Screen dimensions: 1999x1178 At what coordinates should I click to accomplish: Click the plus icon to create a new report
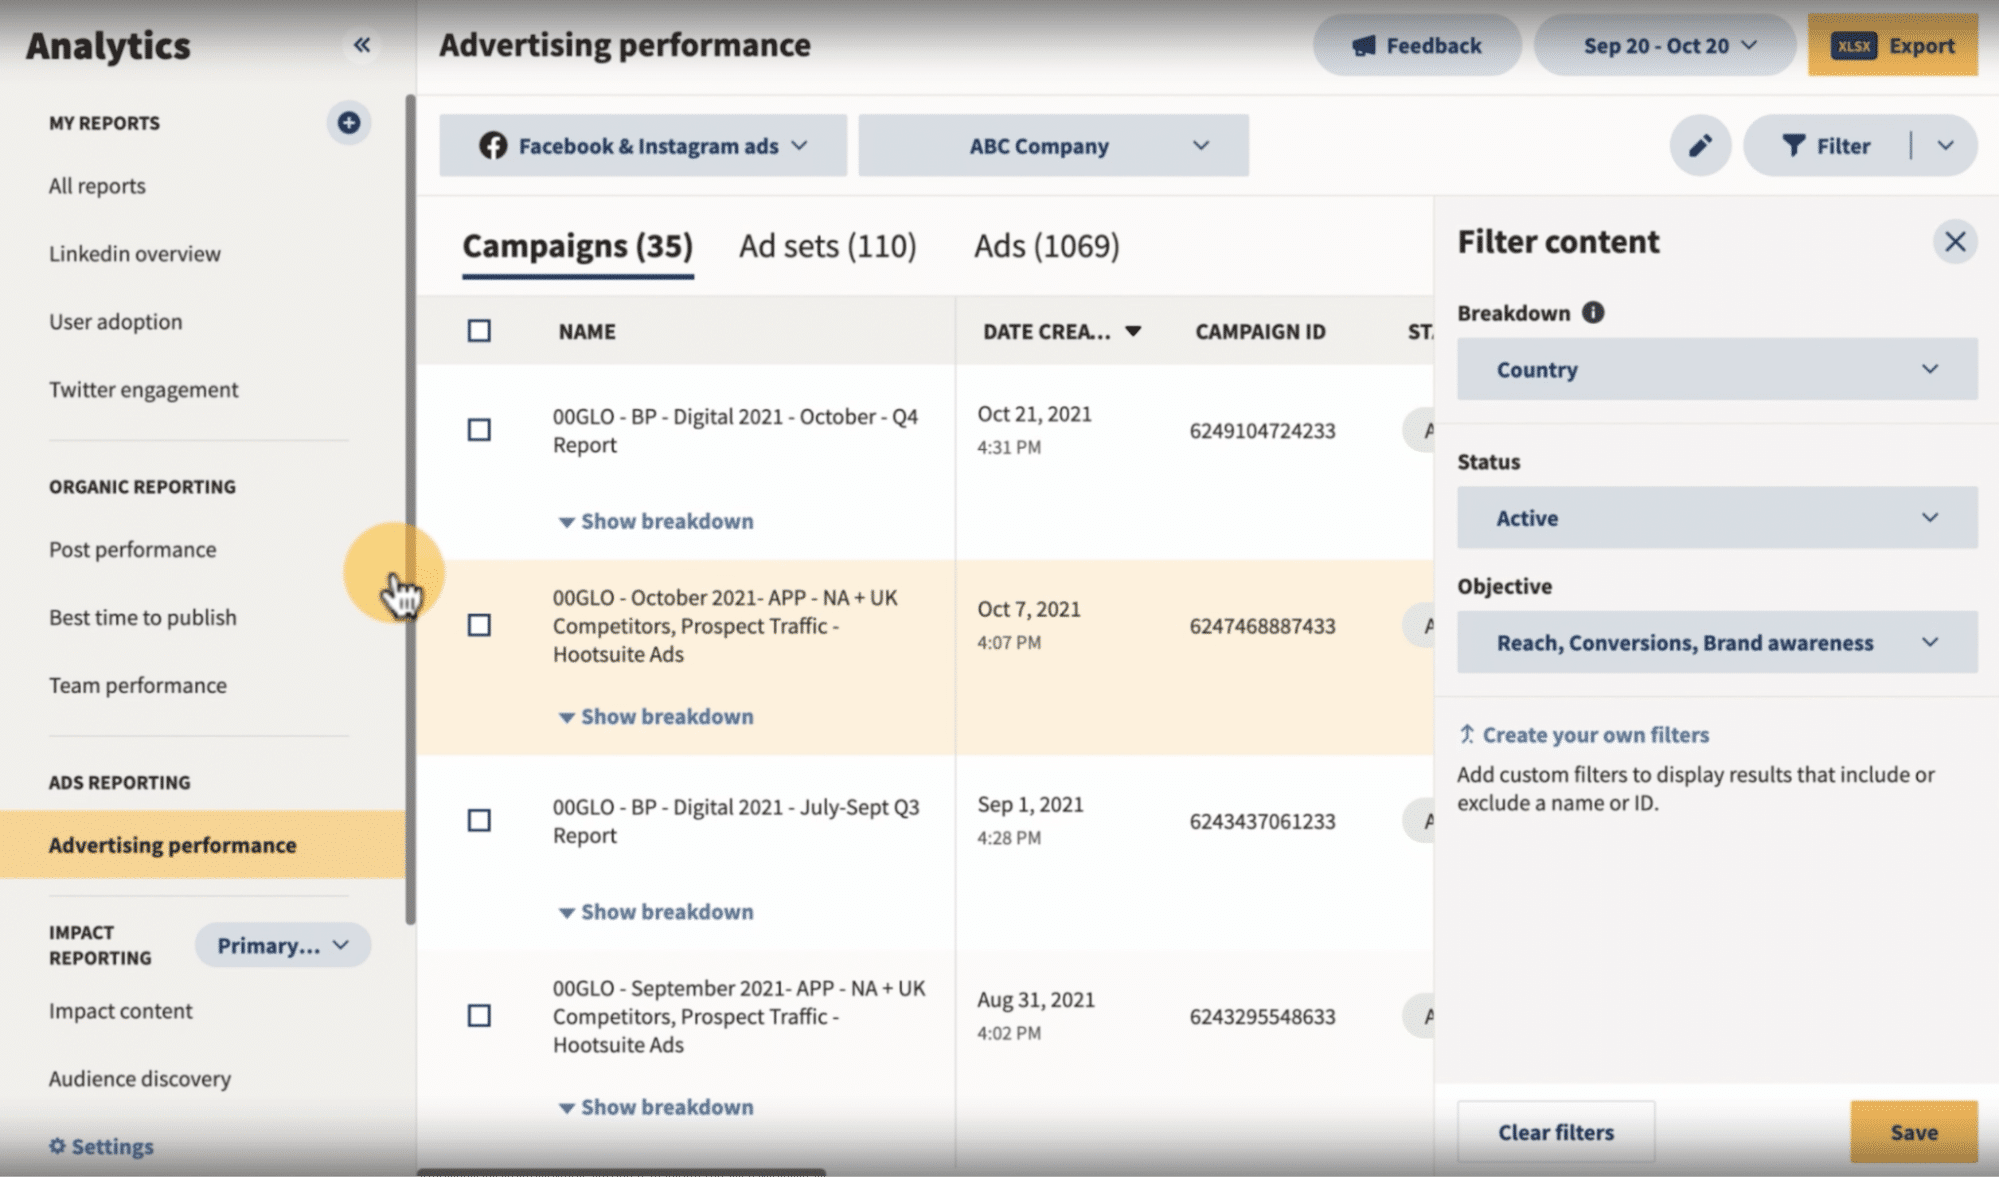[348, 123]
